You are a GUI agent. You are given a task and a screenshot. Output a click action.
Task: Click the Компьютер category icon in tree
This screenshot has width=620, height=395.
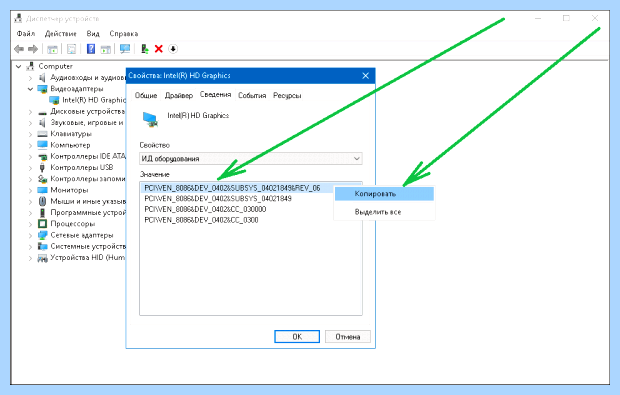(42, 145)
